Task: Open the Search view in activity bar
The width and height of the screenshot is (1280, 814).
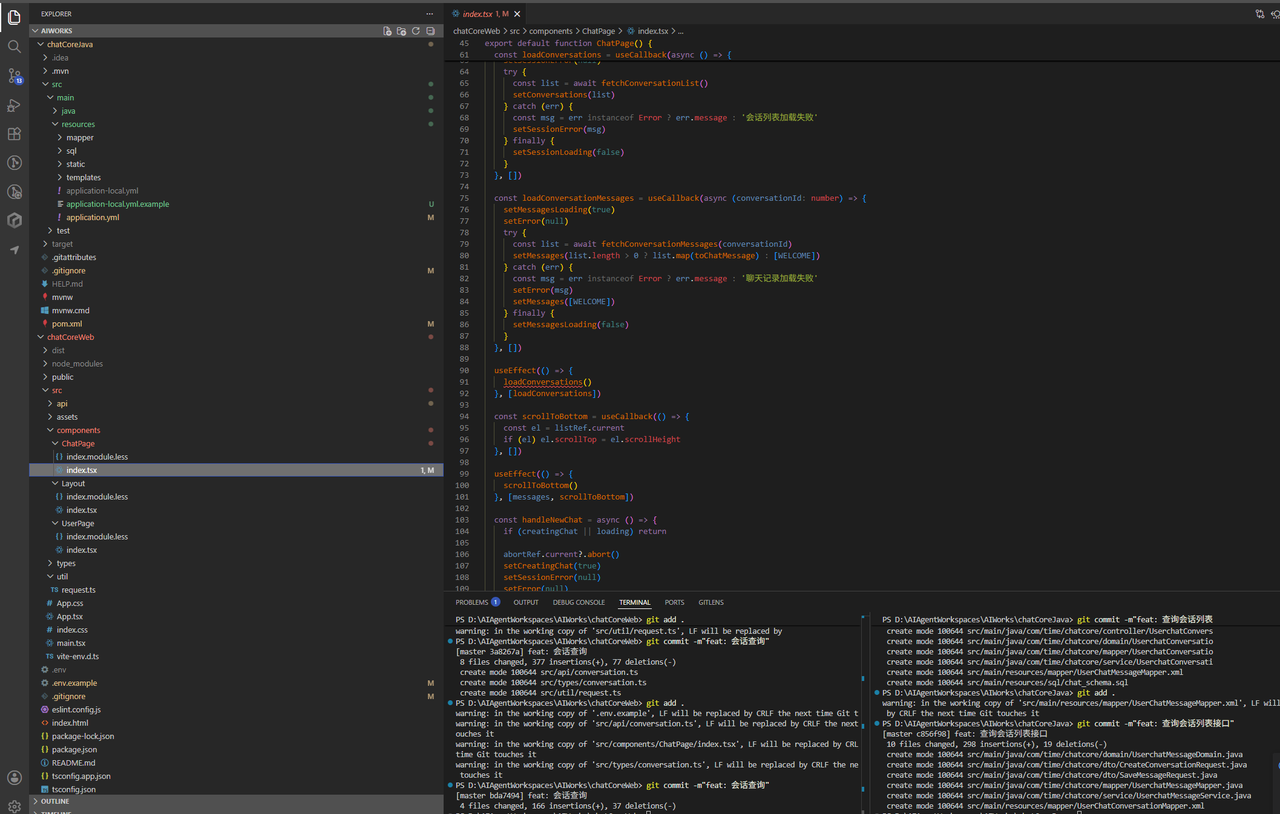Action: 14,46
